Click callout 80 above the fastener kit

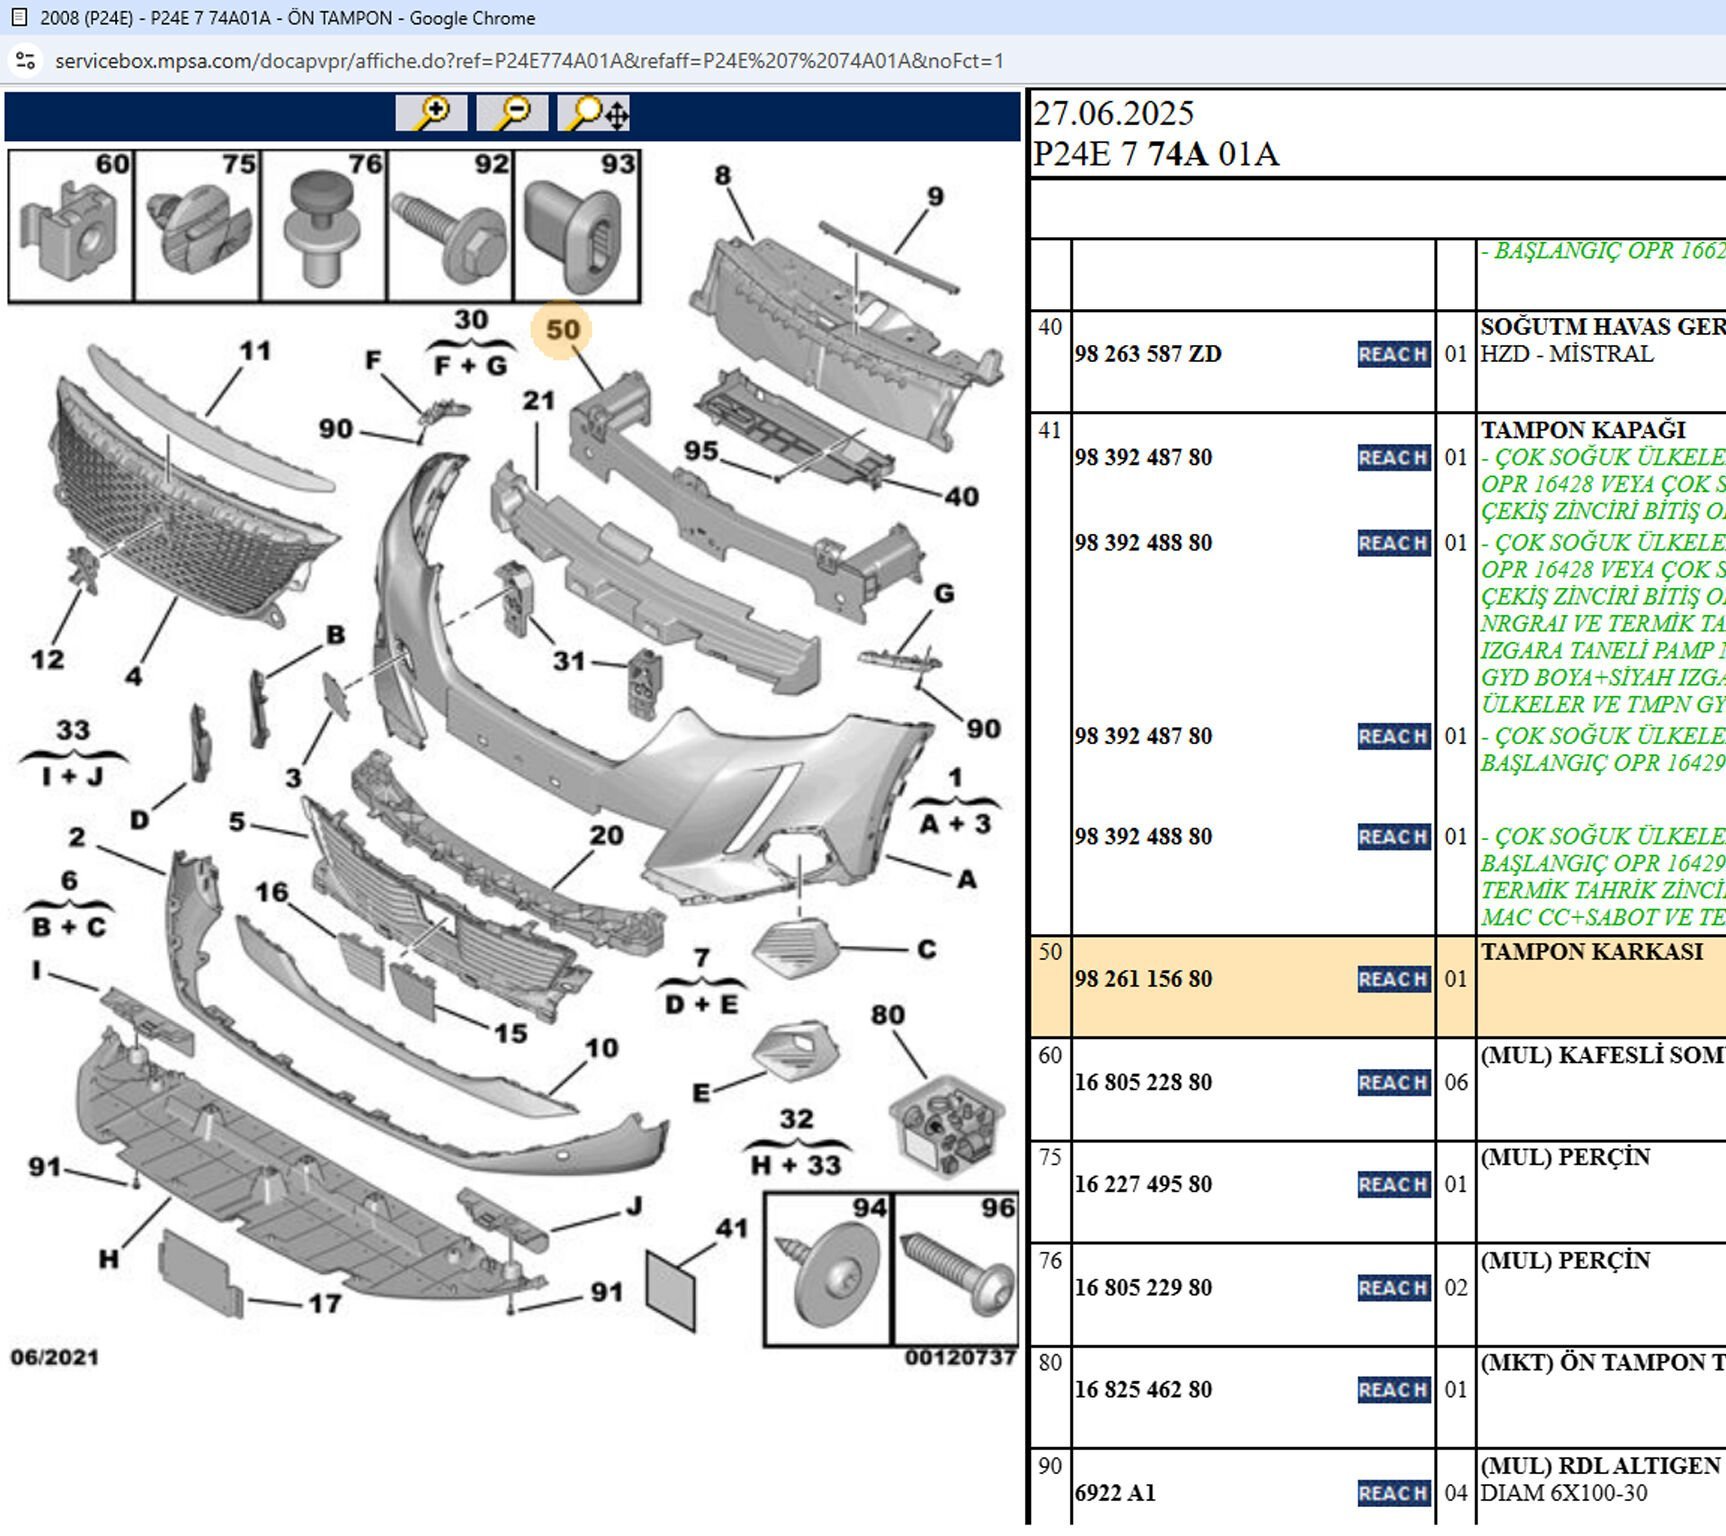[887, 1016]
